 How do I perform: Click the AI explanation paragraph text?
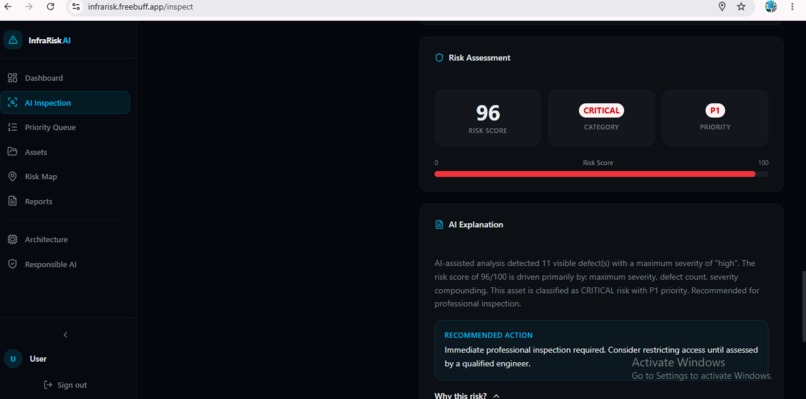pyautogui.click(x=597, y=283)
